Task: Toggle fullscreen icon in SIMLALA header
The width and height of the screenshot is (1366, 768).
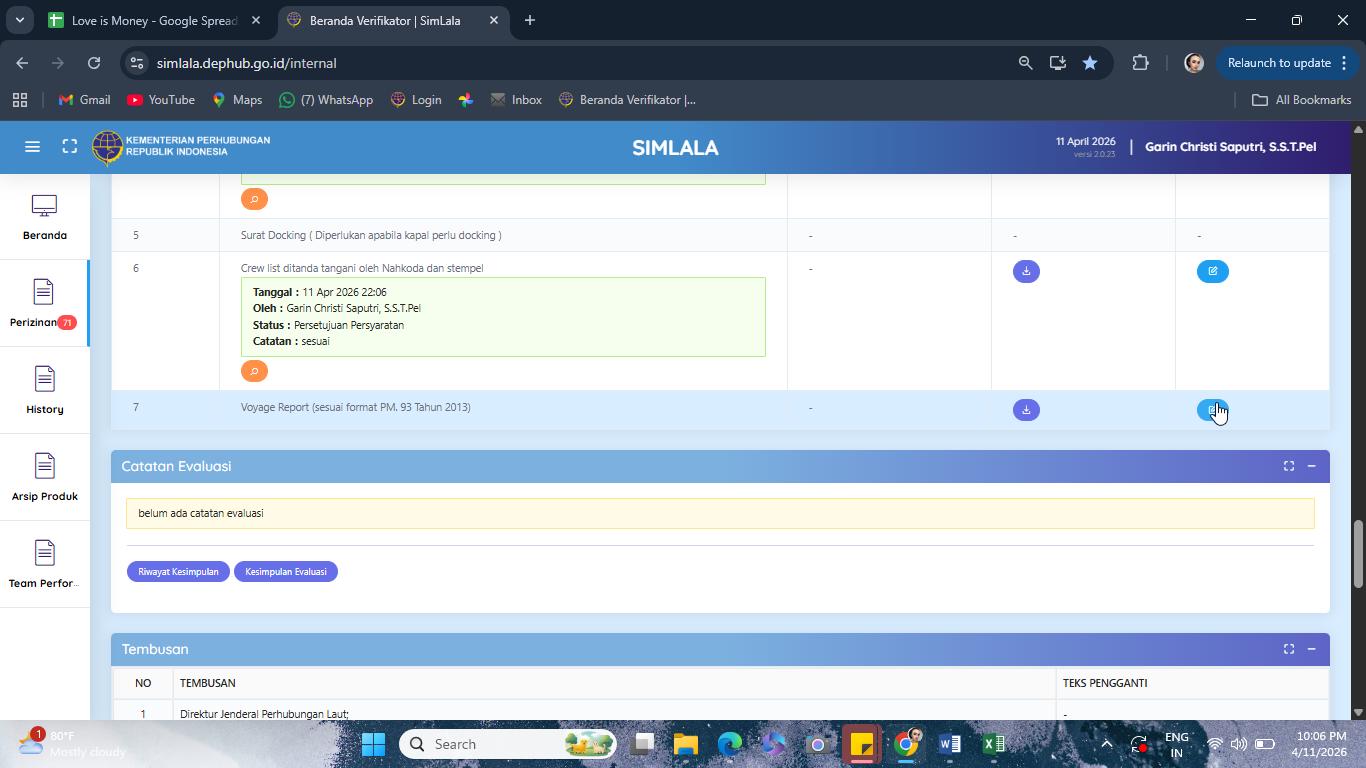Action: pos(70,147)
